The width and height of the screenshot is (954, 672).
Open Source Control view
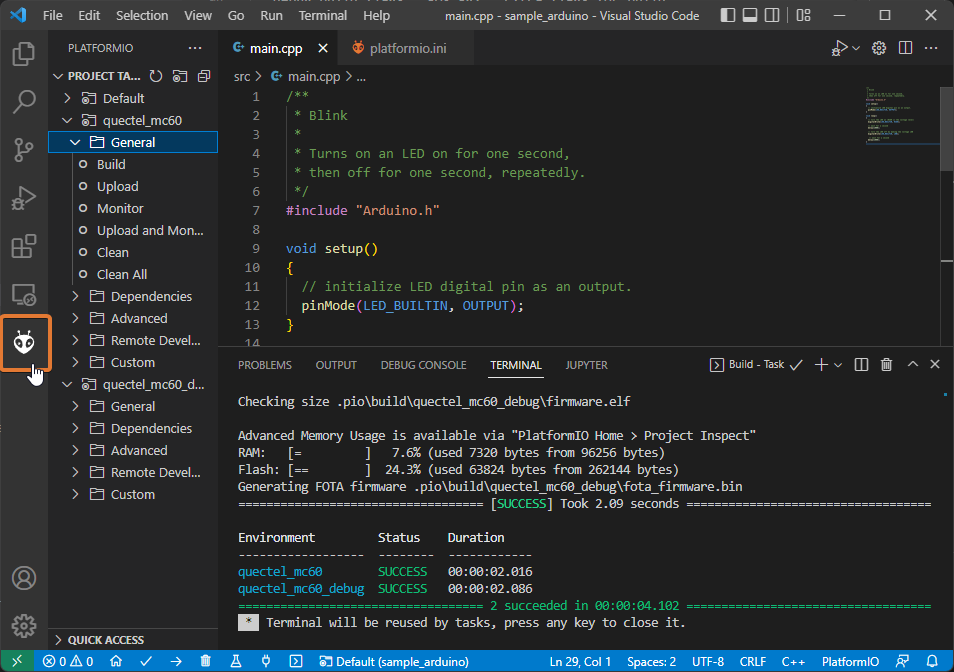click(24, 150)
